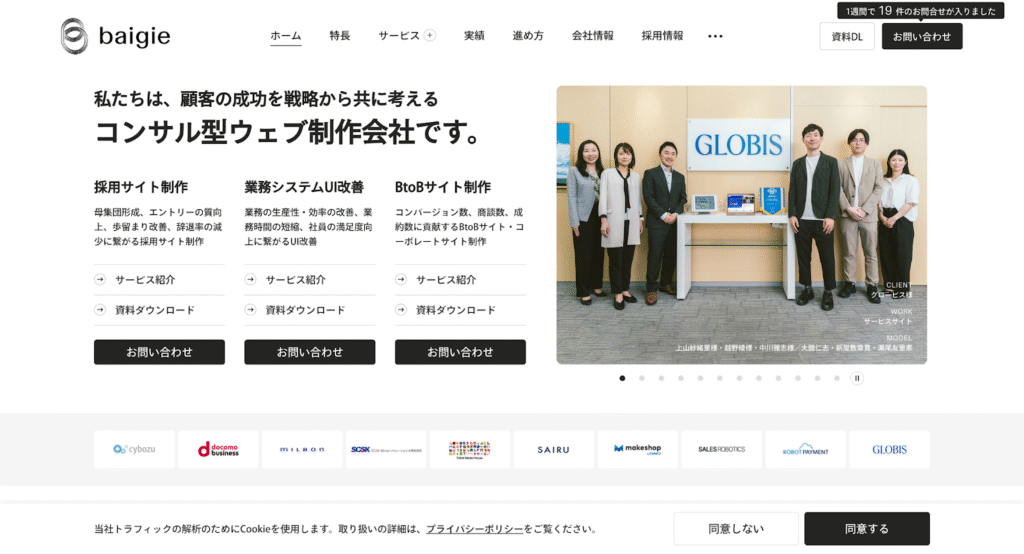The width and height of the screenshot is (1024, 554).
Task: Open the 会社情報 menu item
Action: click(592, 35)
